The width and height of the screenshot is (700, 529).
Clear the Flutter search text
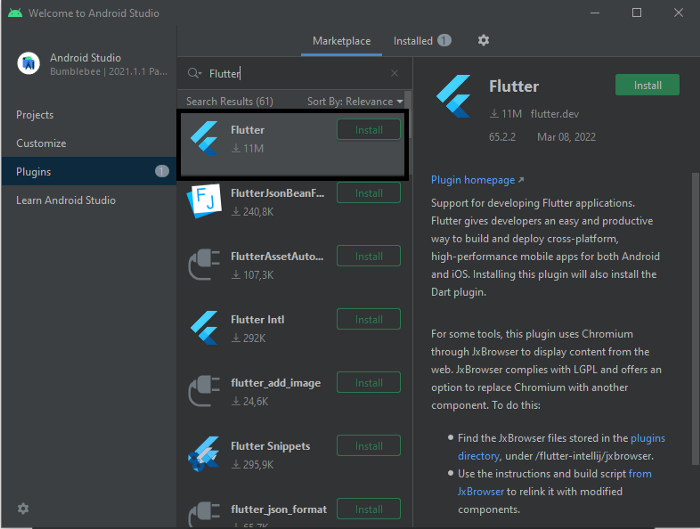coord(394,73)
